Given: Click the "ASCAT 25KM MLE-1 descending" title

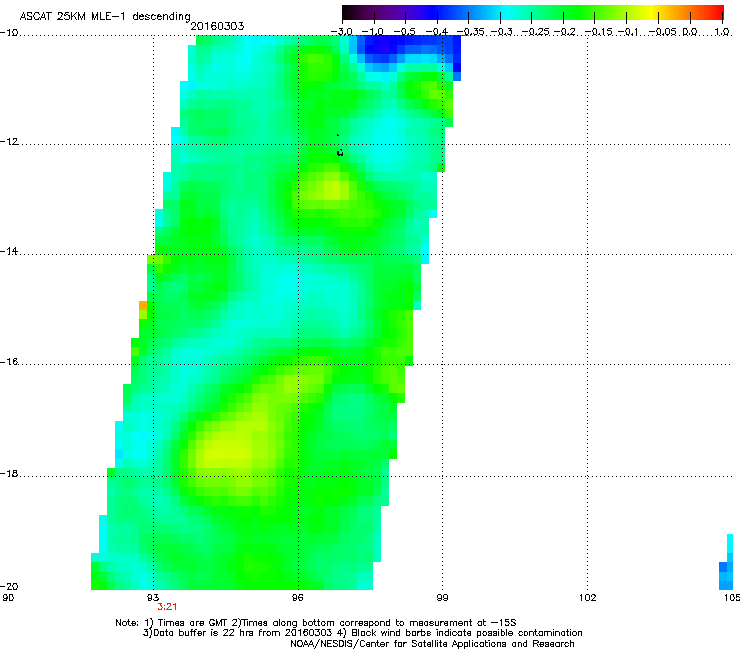Looking at the screenshot, I should coord(105,16).
